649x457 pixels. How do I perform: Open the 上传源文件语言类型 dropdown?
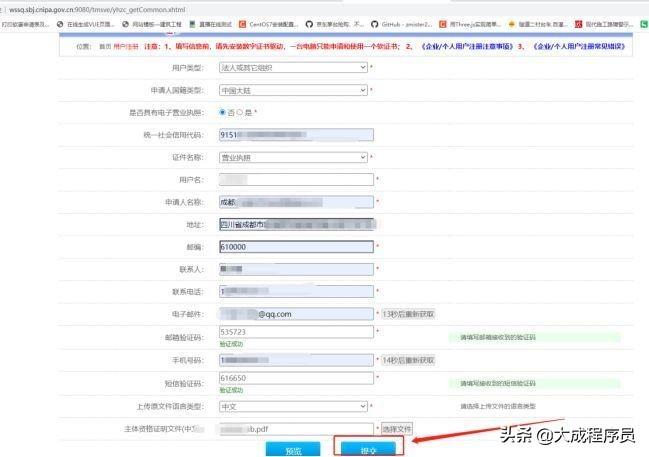292,406
